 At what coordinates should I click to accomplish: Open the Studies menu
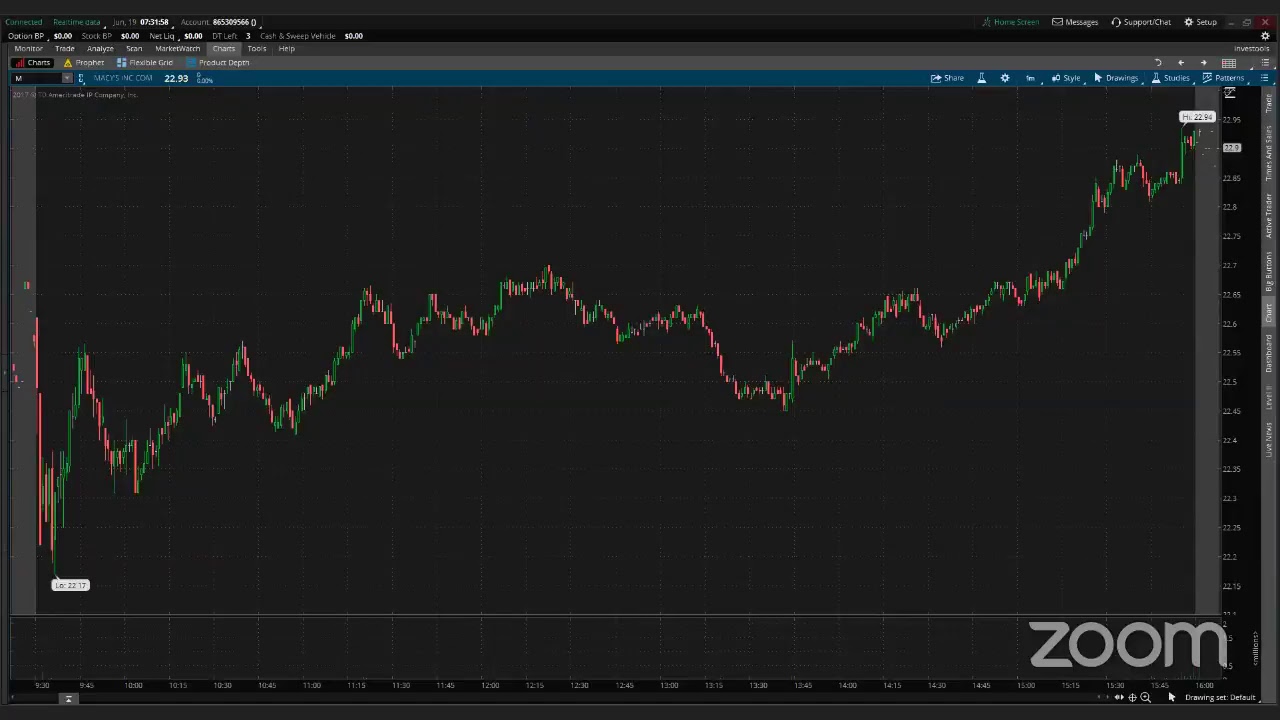point(1170,78)
